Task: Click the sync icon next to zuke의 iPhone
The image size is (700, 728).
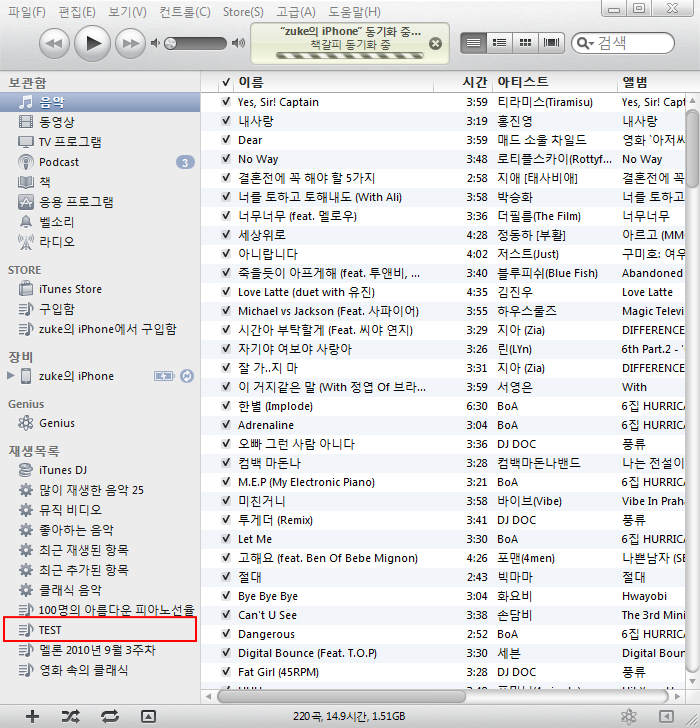Action: pos(187,376)
